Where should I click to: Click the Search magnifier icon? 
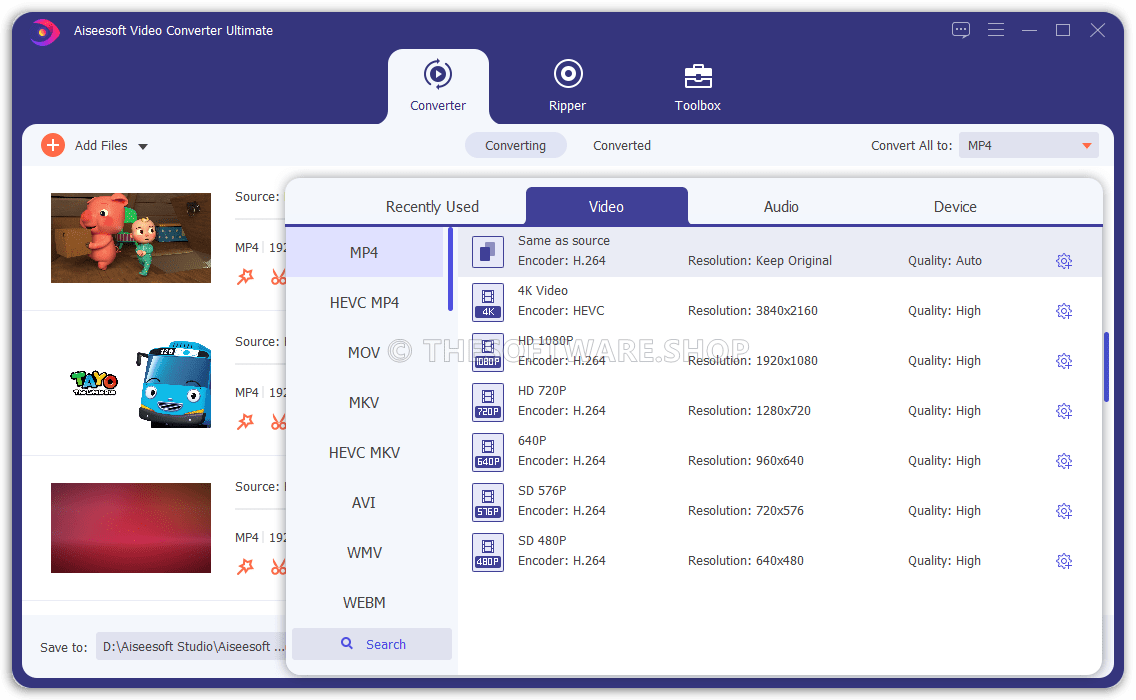[x=347, y=643]
